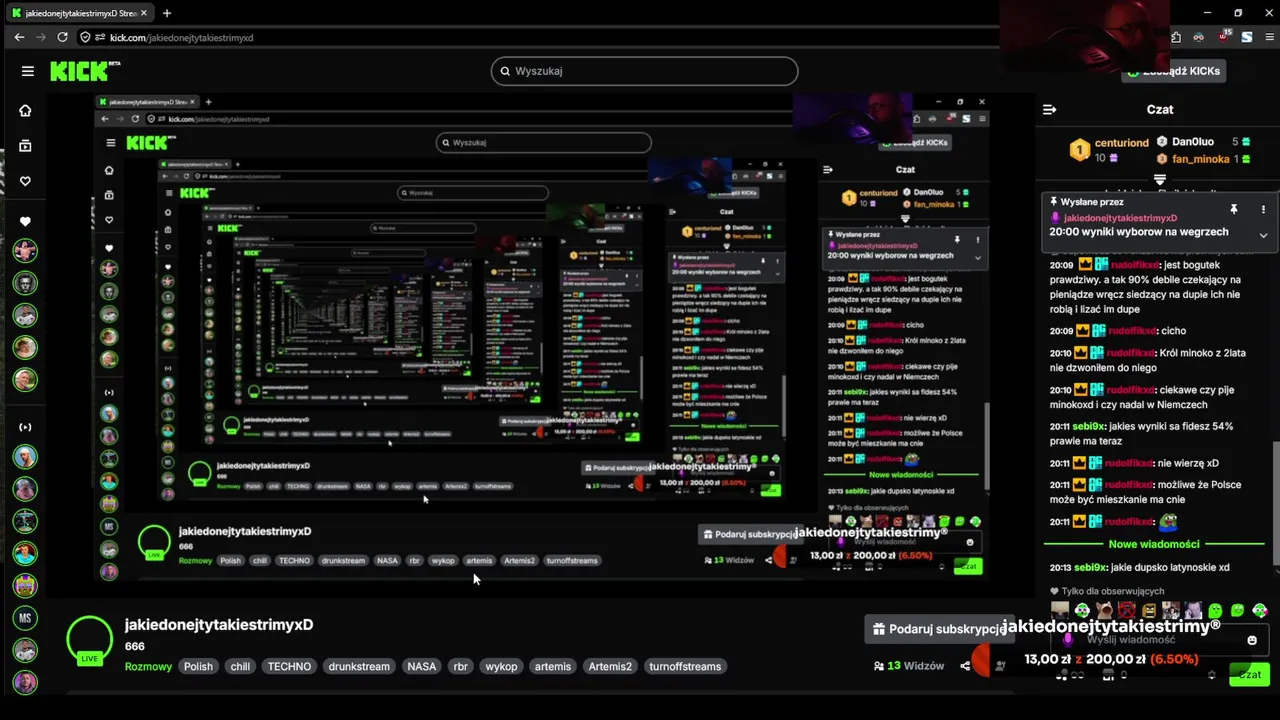Click the 13 Widzów viewer count
This screenshot has height=720, width=1280.
909,666
